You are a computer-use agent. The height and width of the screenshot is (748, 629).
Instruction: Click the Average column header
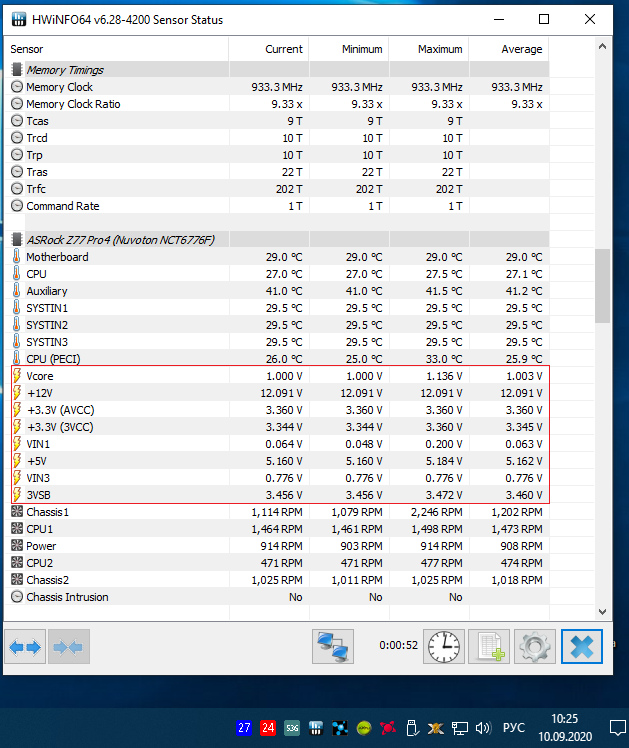pos(509,49)
